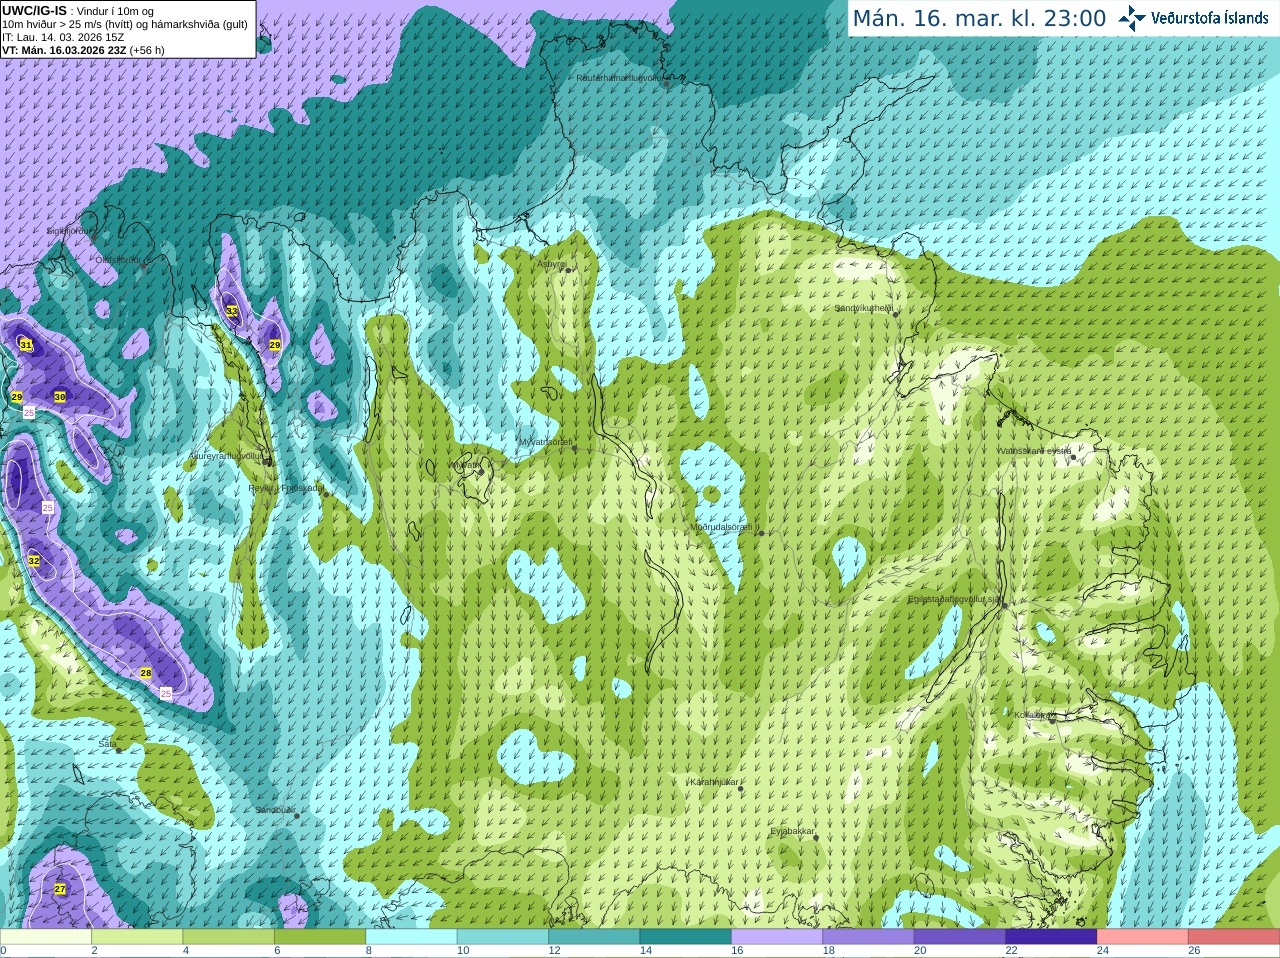
Task: Click the Sandvíkurheiði station dot
Action: (896, 314)
